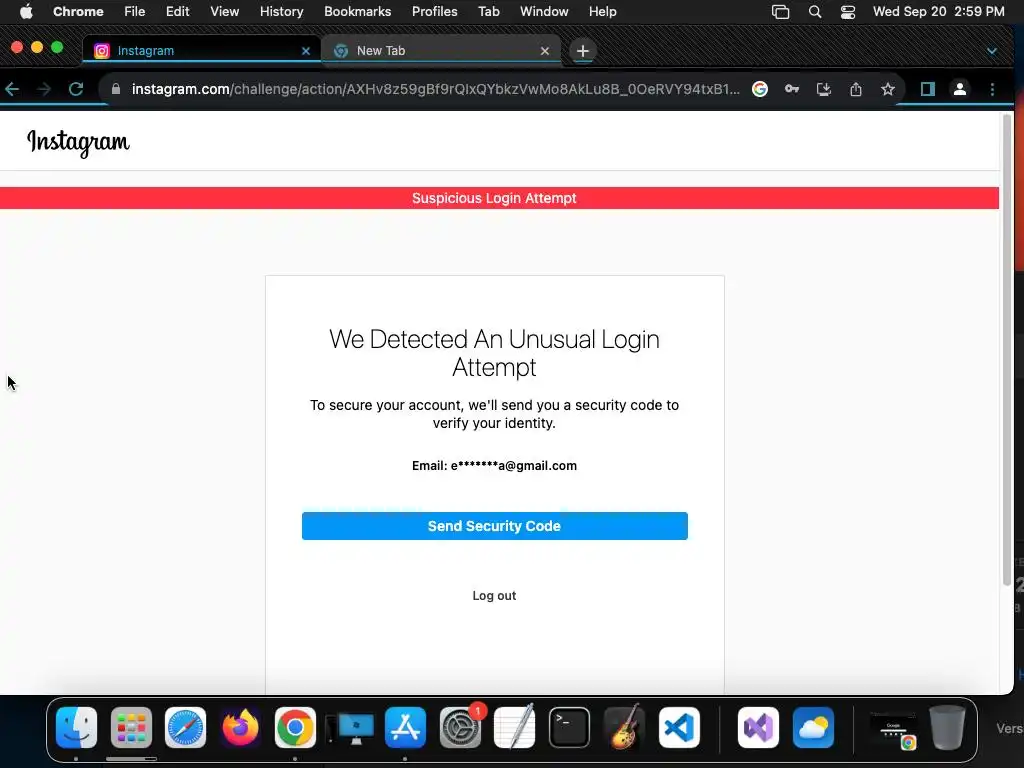Viewport: 1024px width, 768px height.
Task: Open the Chrome profile avatar
Action: [x=959, y=89]
